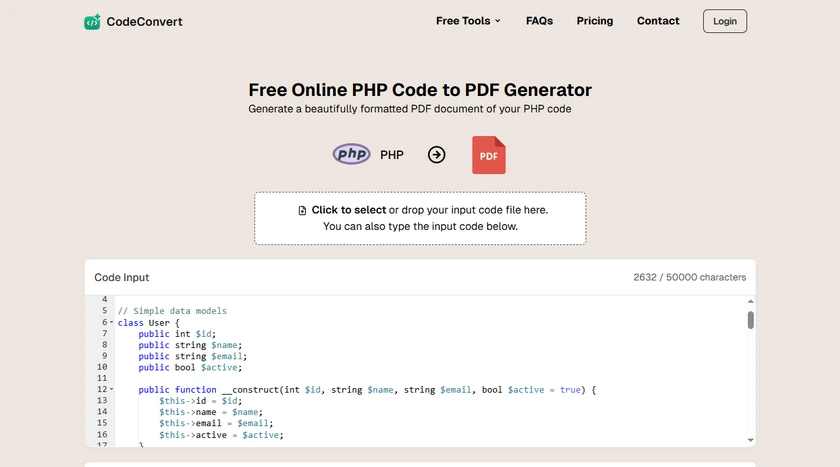This screenshot has width=840, height=467.
Task: Click the '// Simple data models' comment line
Action: [172, 311]
